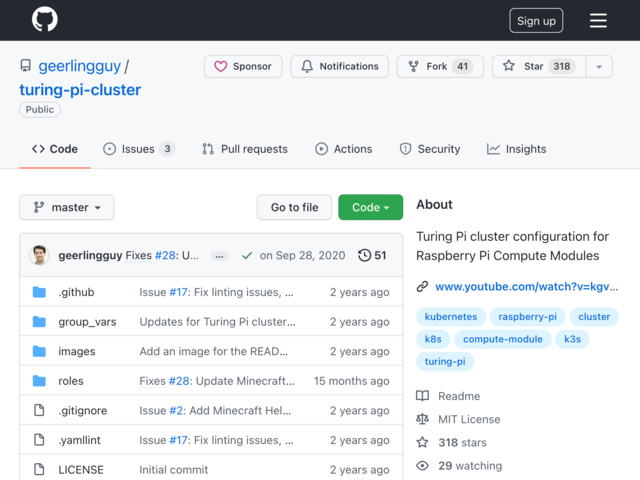
Task: Open the LICENSE file
Action: click(x=81, y=470)
